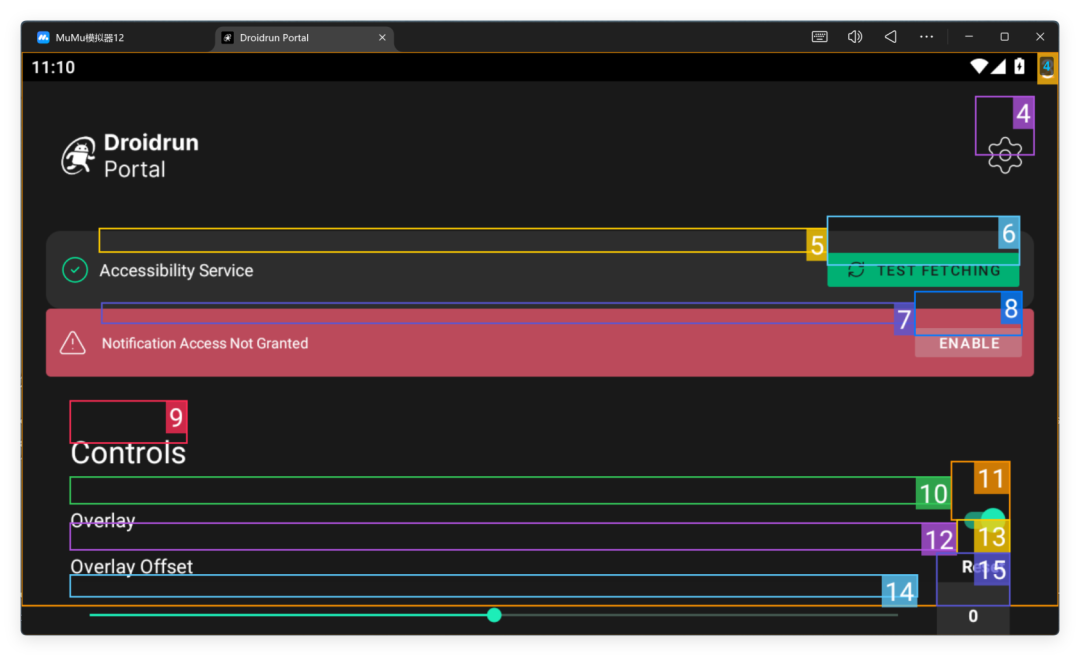This screenshot has height=656, width=1080.
Task: Click the Wi-Fi status icon
Action: point(979,66)
